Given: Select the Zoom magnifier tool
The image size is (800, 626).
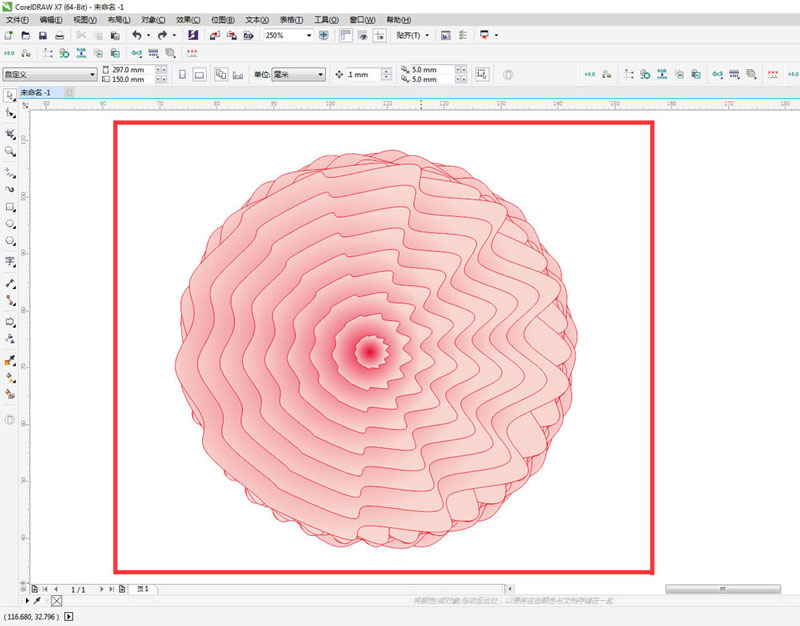Looking at the screenshot, I should (10, 151).
